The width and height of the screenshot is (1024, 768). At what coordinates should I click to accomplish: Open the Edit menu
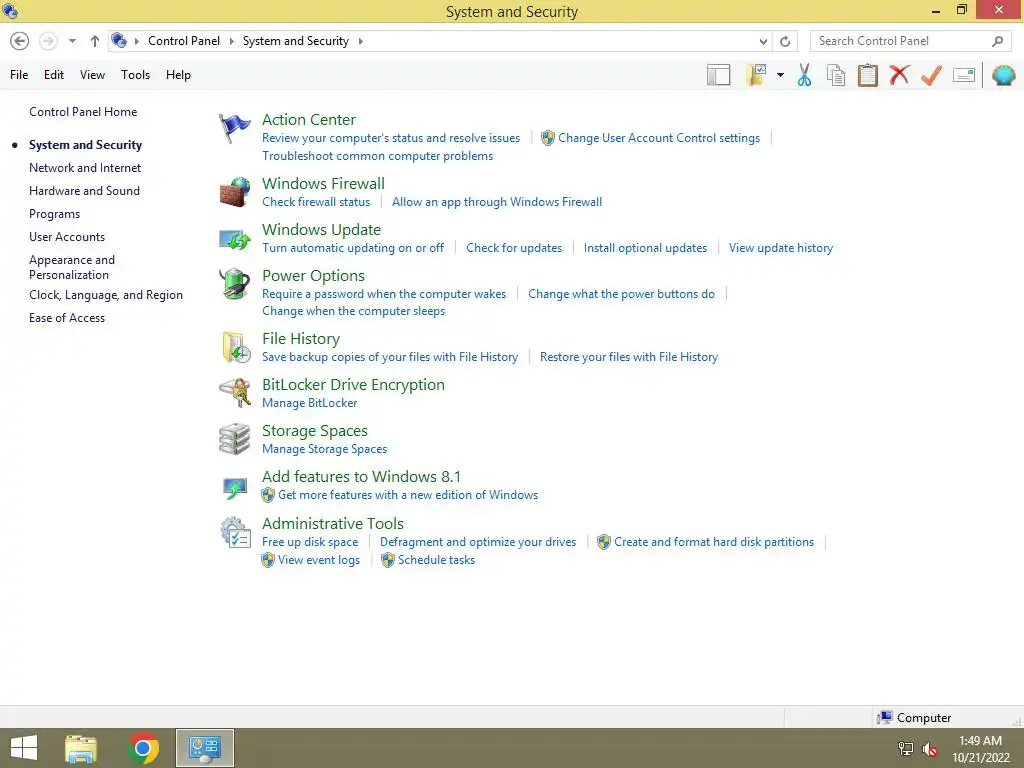point(54,75)
